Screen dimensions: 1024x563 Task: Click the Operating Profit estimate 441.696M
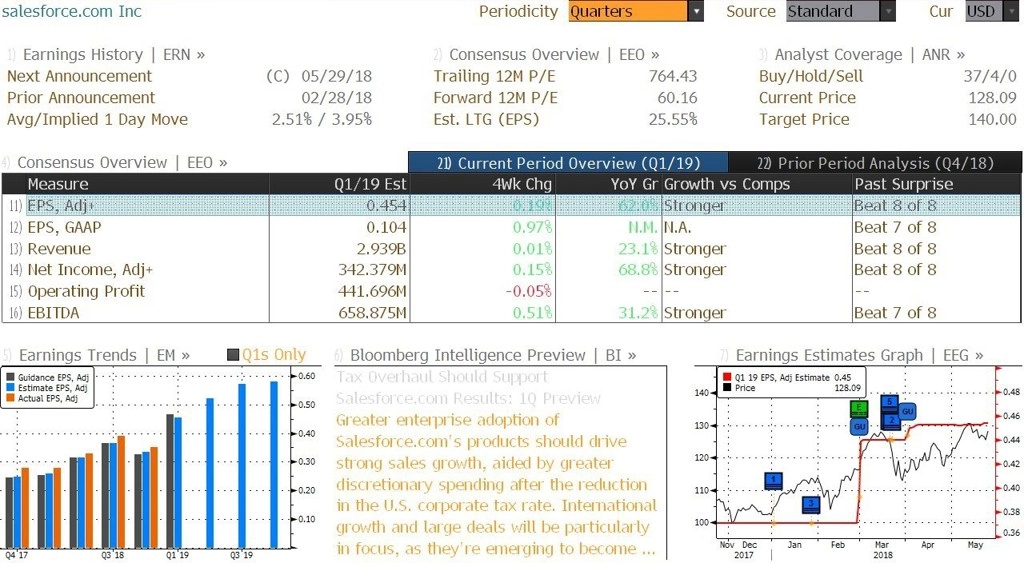point(372,291)
